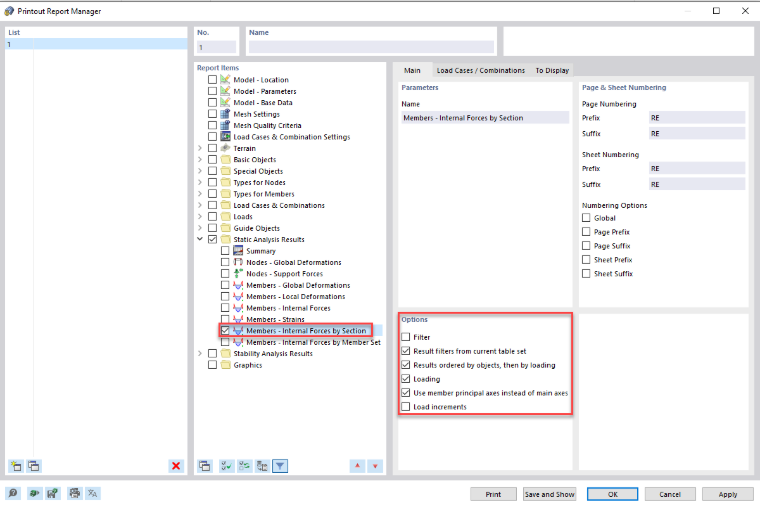Select the Members - Strains item
Image resolution: width=760 pixels, height=507 pixels.
tap(275, 319)
